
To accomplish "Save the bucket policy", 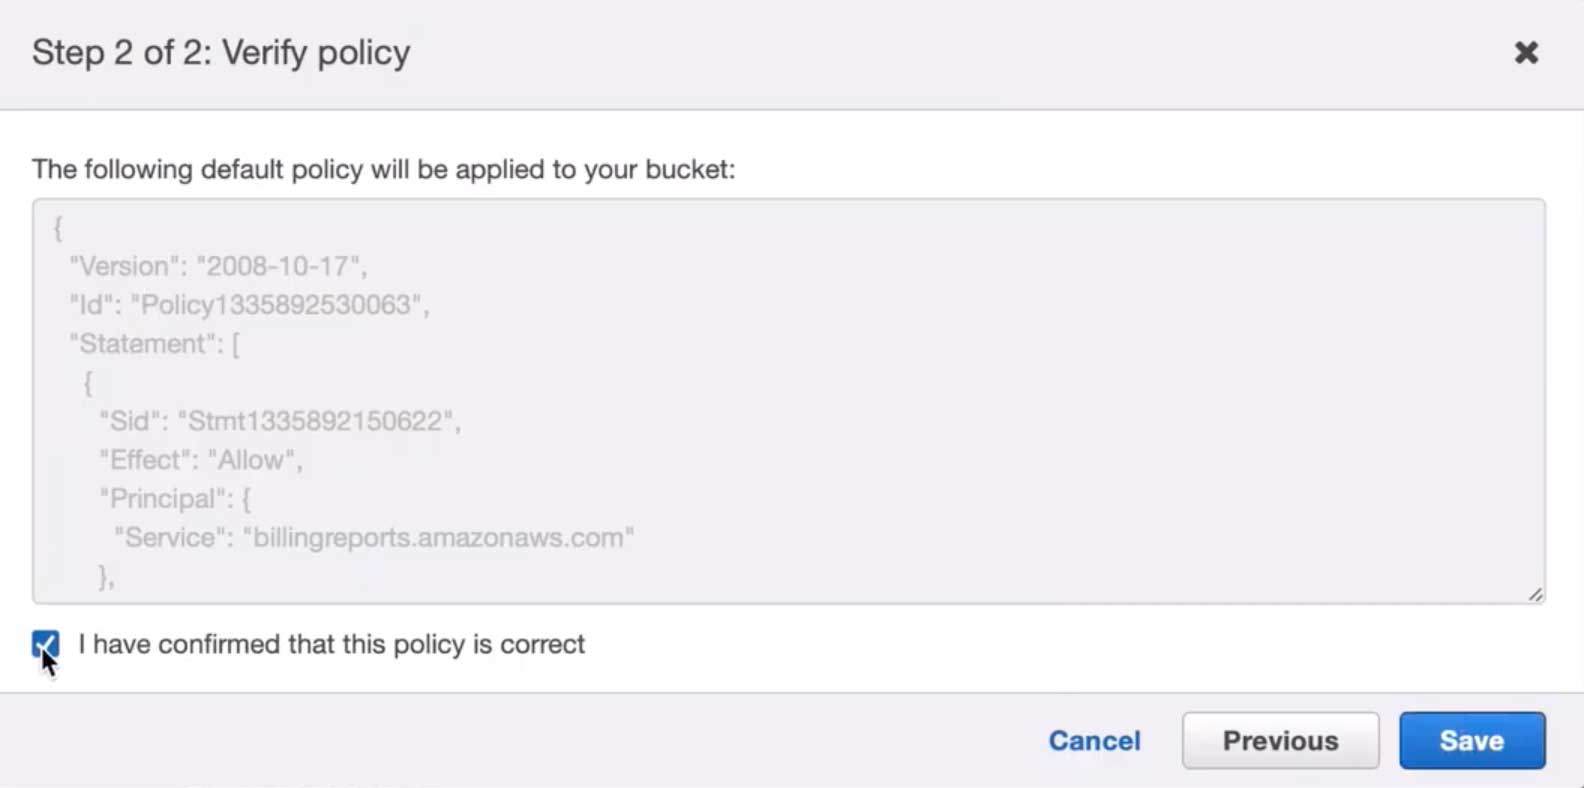I will coord(1471,741).
